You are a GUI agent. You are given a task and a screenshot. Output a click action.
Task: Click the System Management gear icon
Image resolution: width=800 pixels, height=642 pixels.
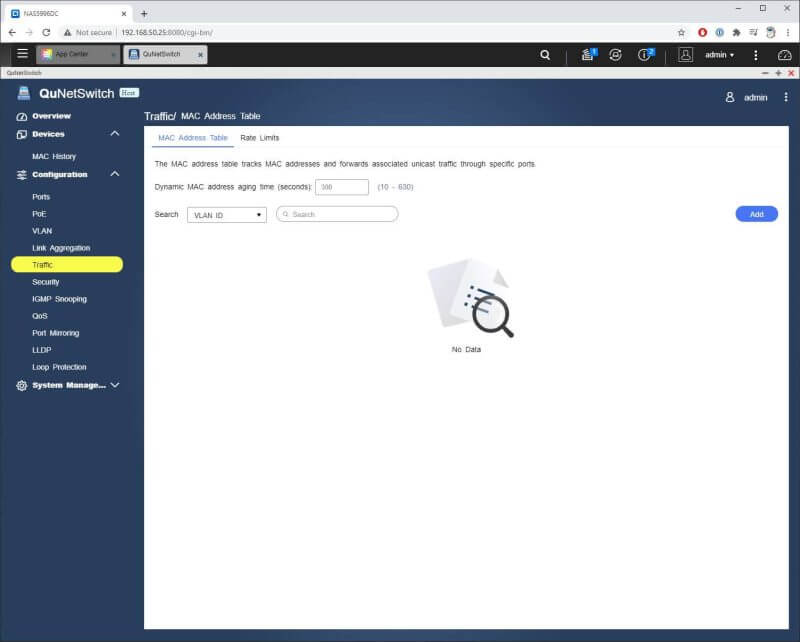click(x=21, y=385)
